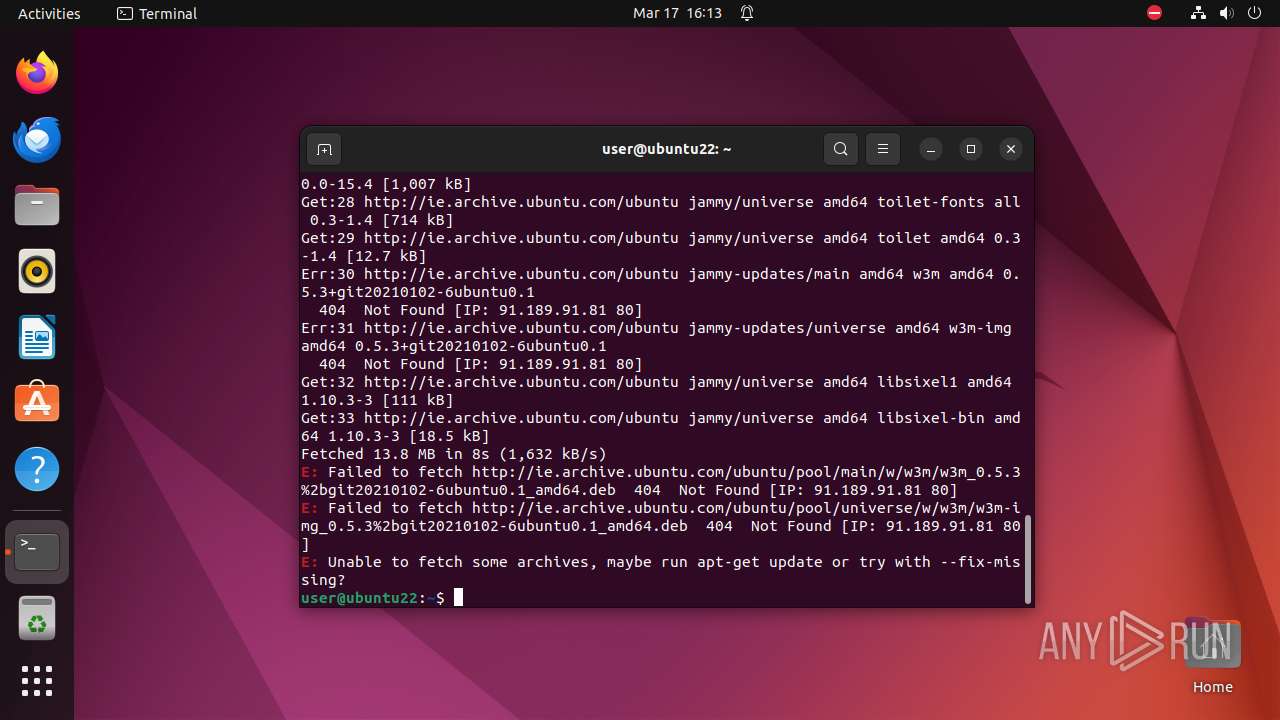Screen dimensions: 1280x720
Task: Open the Activities overview
Action: point(49,13)
